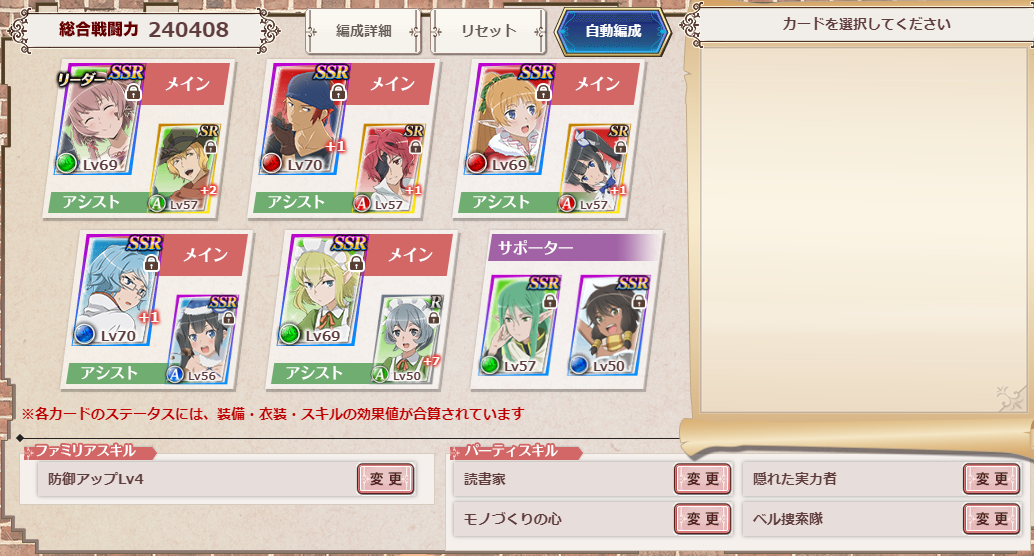Viewport: 1034px width, 556px height.
Task: Change the ベル捜索隊 party skill
Action: [x=991, y=519]
